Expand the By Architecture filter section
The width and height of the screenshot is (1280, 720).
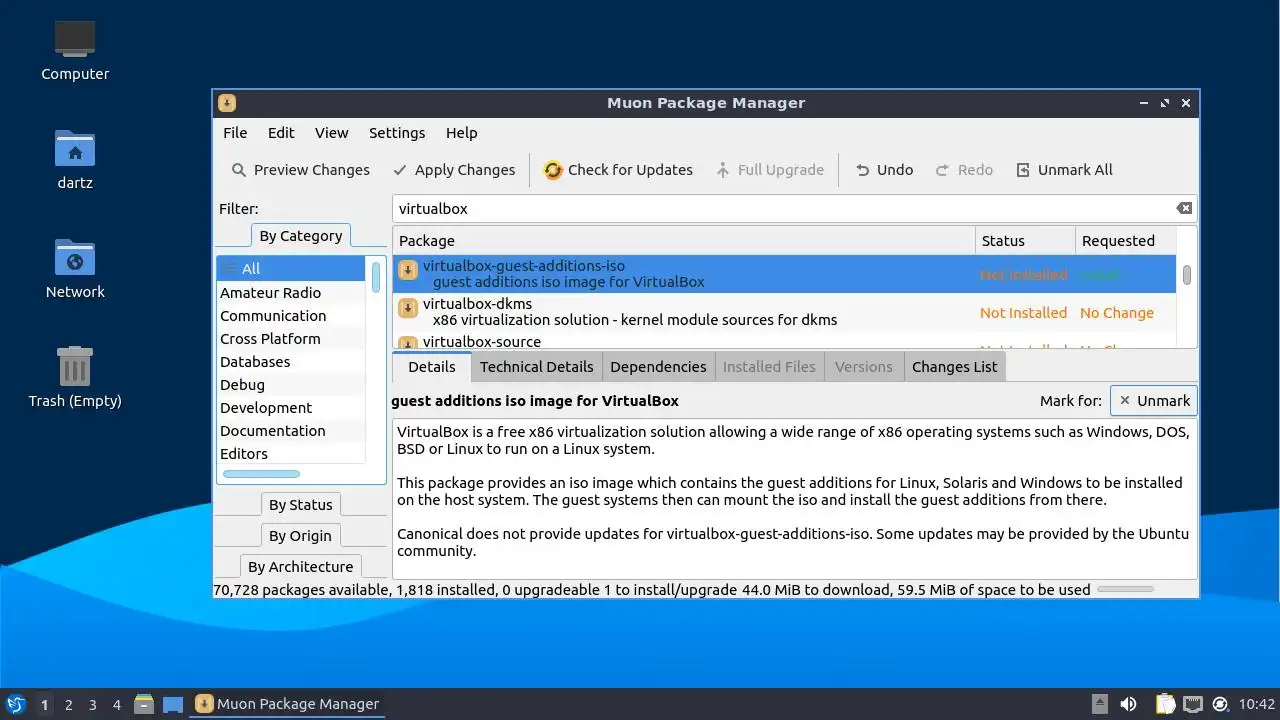300,567
